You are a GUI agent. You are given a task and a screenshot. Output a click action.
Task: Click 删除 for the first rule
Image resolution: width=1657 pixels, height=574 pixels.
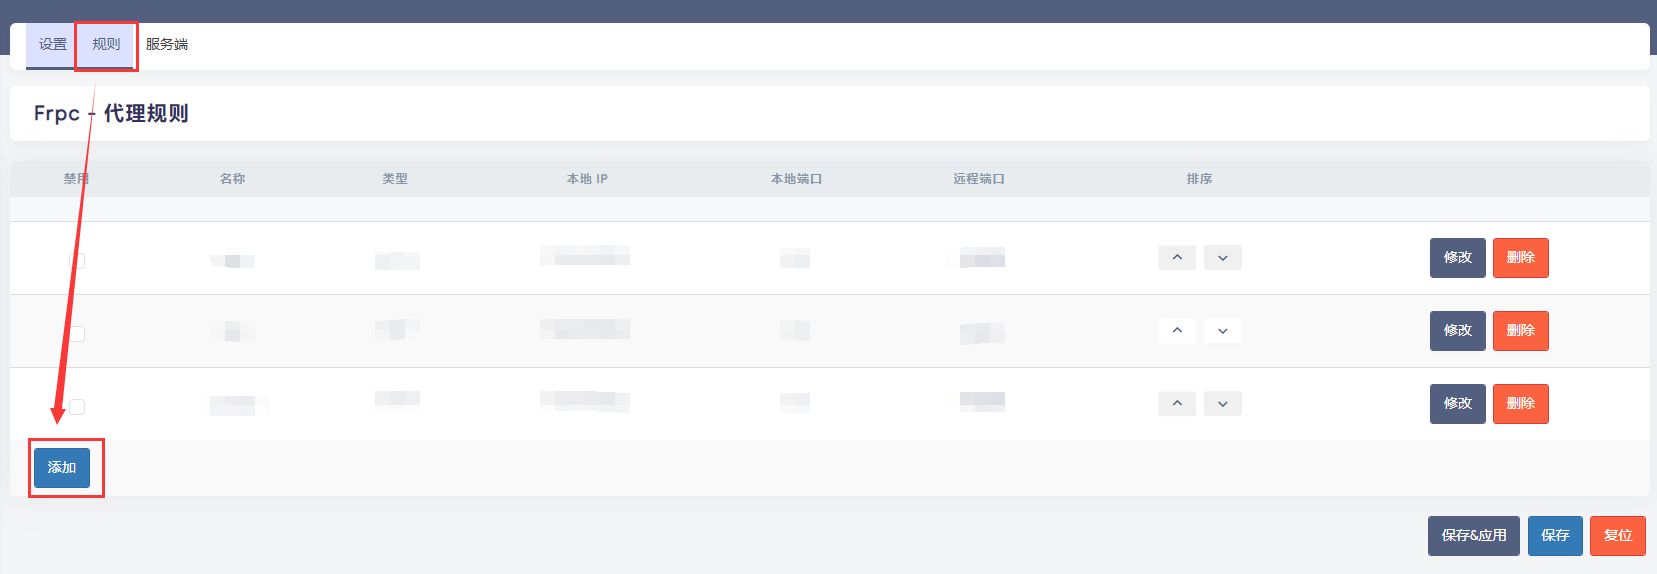(1520, 258)
